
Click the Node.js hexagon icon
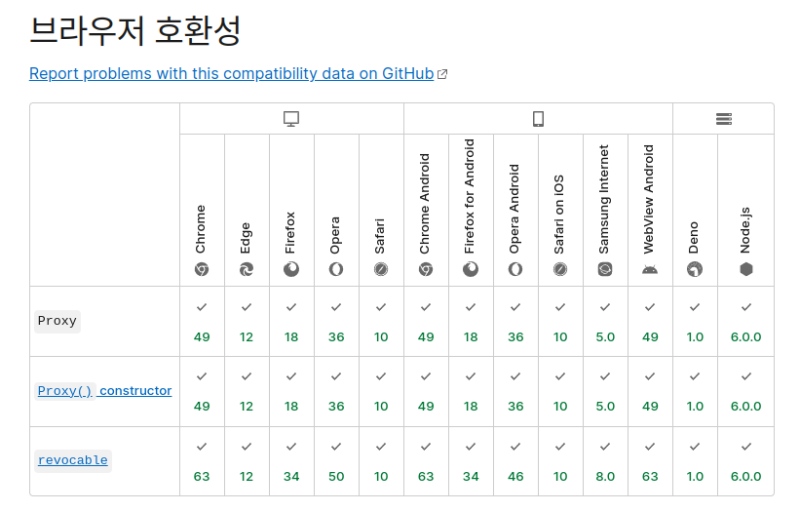[745, 270]
